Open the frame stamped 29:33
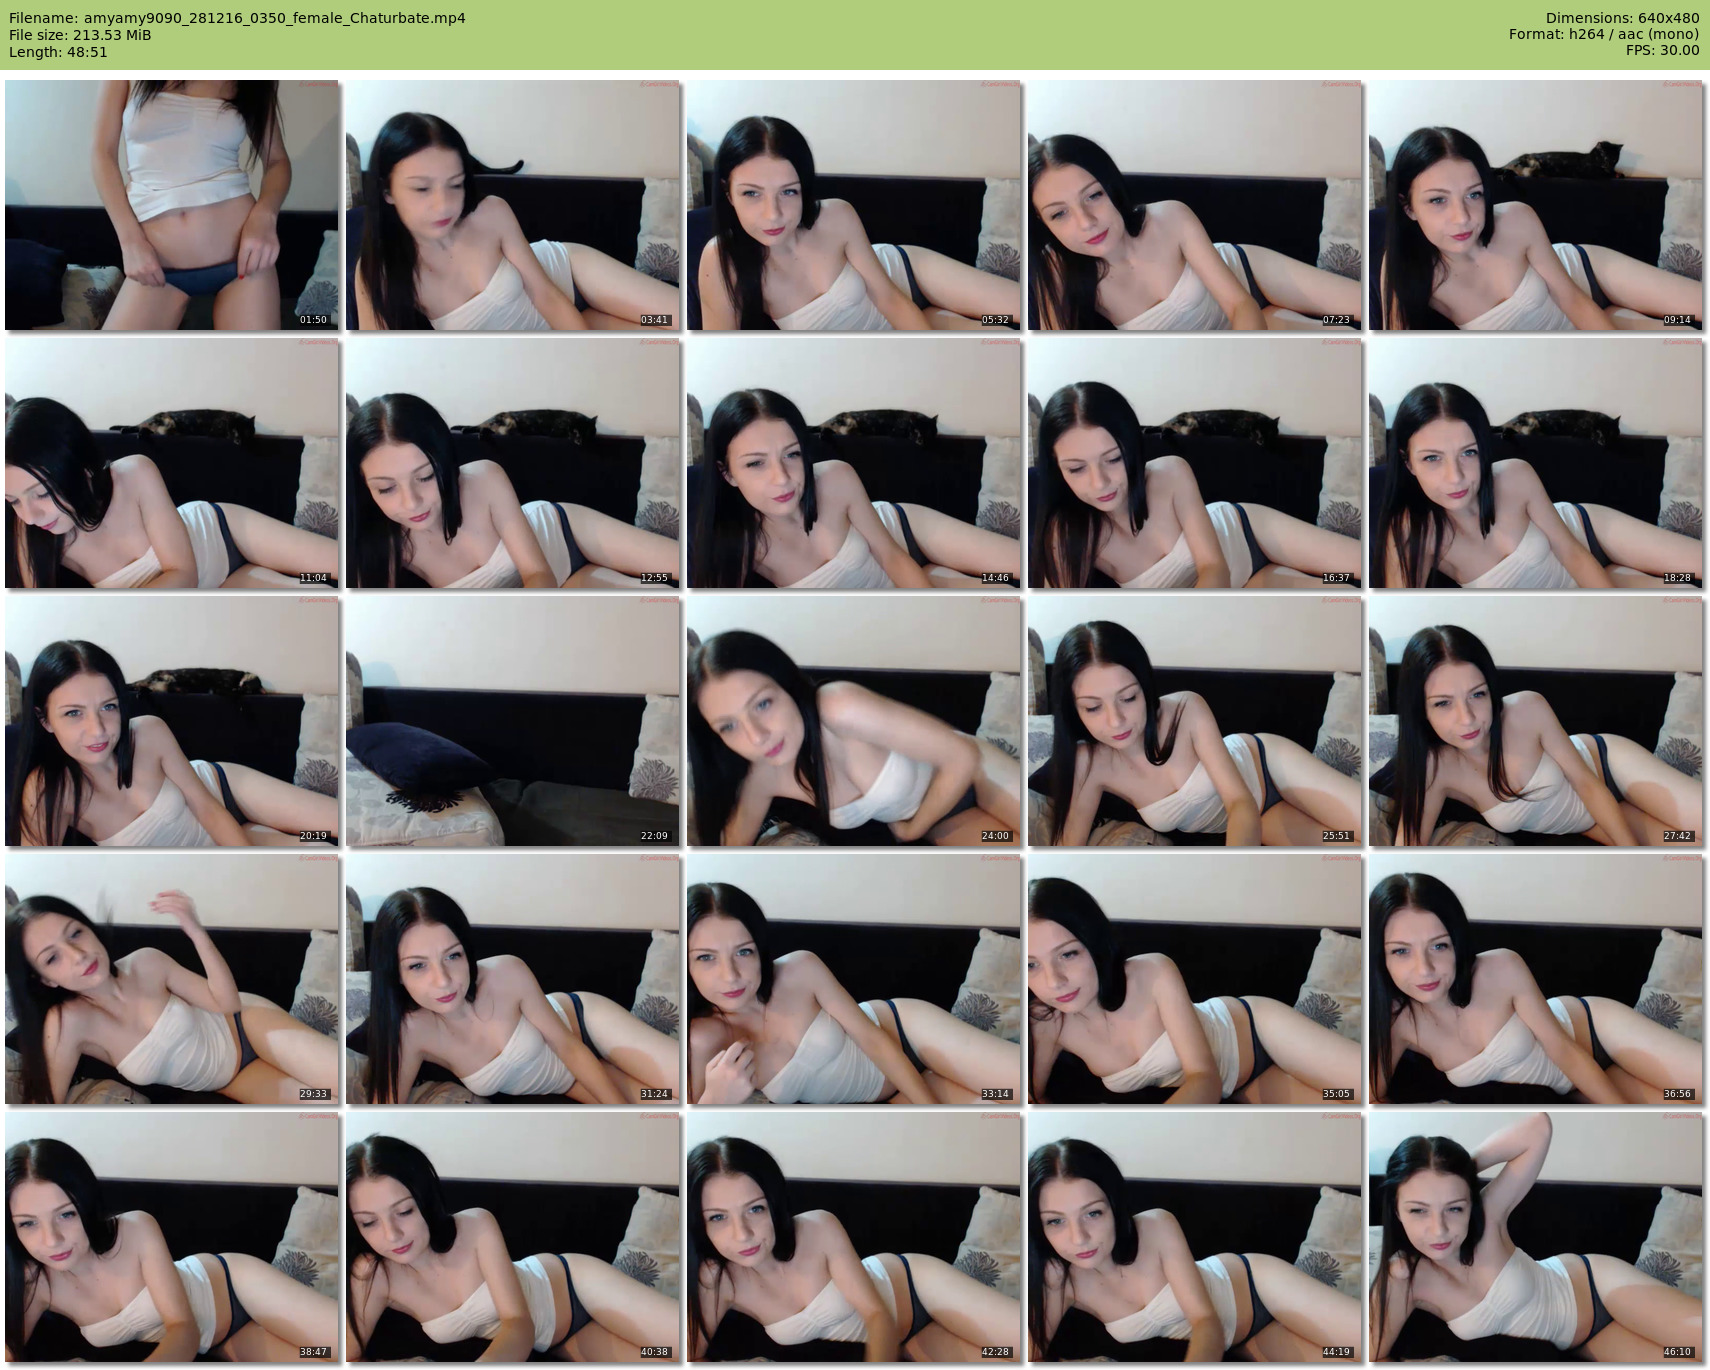 coord(171,979)
